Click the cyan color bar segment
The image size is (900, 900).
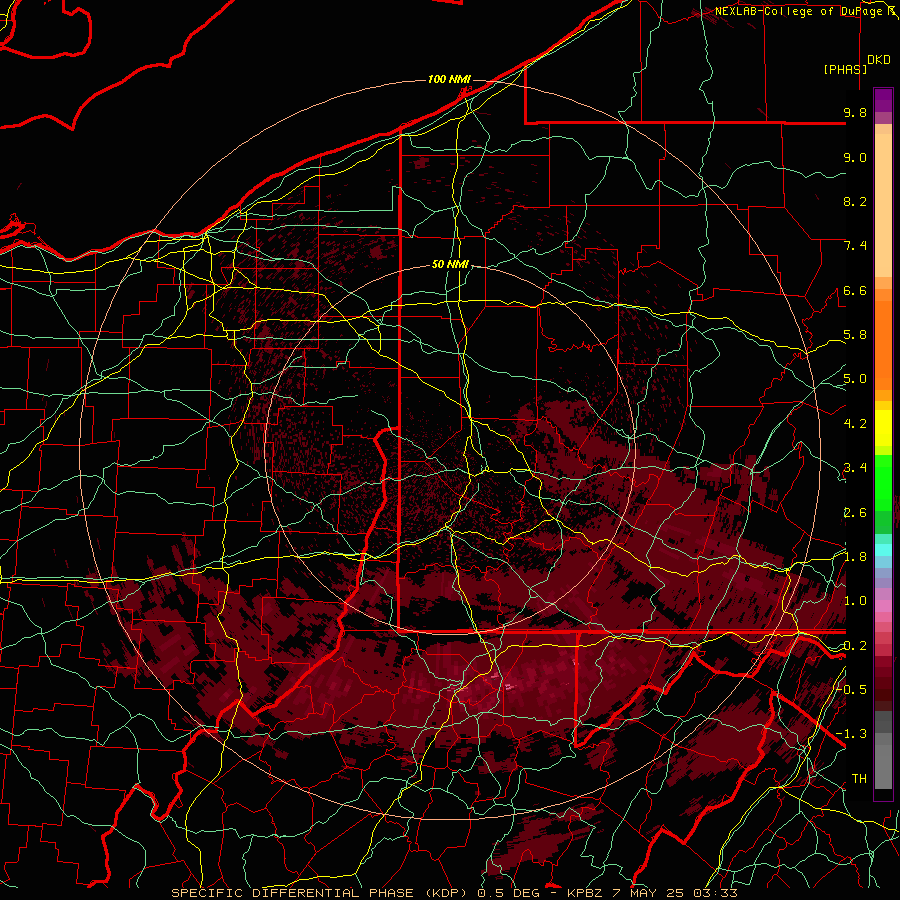(x=883, y=550)
